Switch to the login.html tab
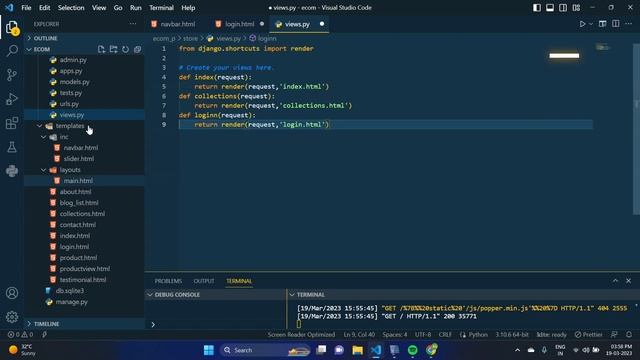Image resolution: width=640 pixels, height=360 pixels. click(240, 24)
